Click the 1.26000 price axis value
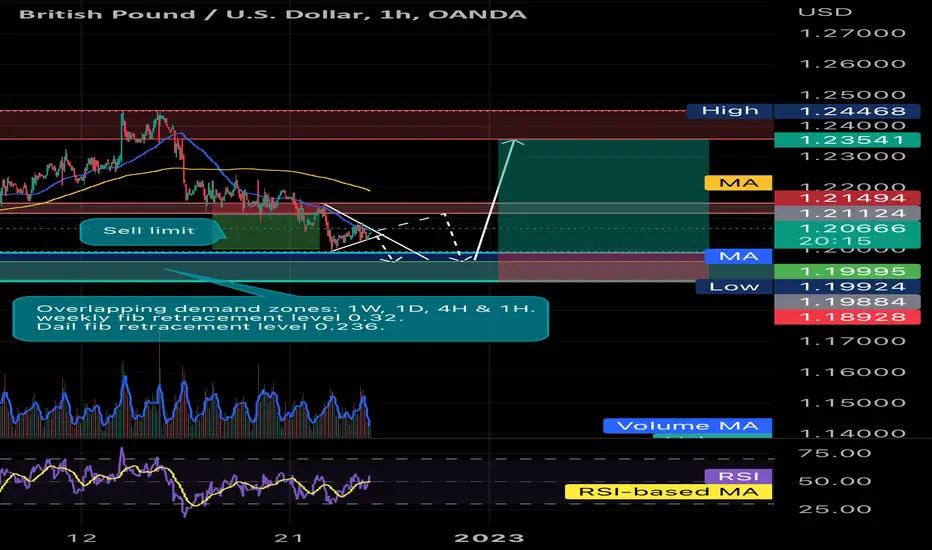This screenshot has height=550, width=932. 853,64
